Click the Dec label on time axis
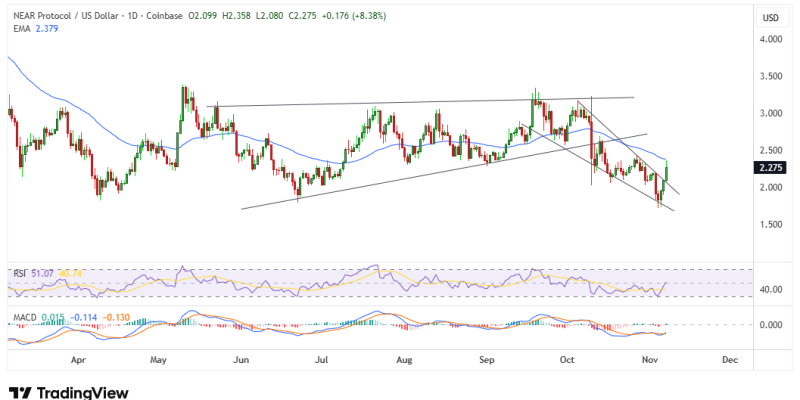 729,357
